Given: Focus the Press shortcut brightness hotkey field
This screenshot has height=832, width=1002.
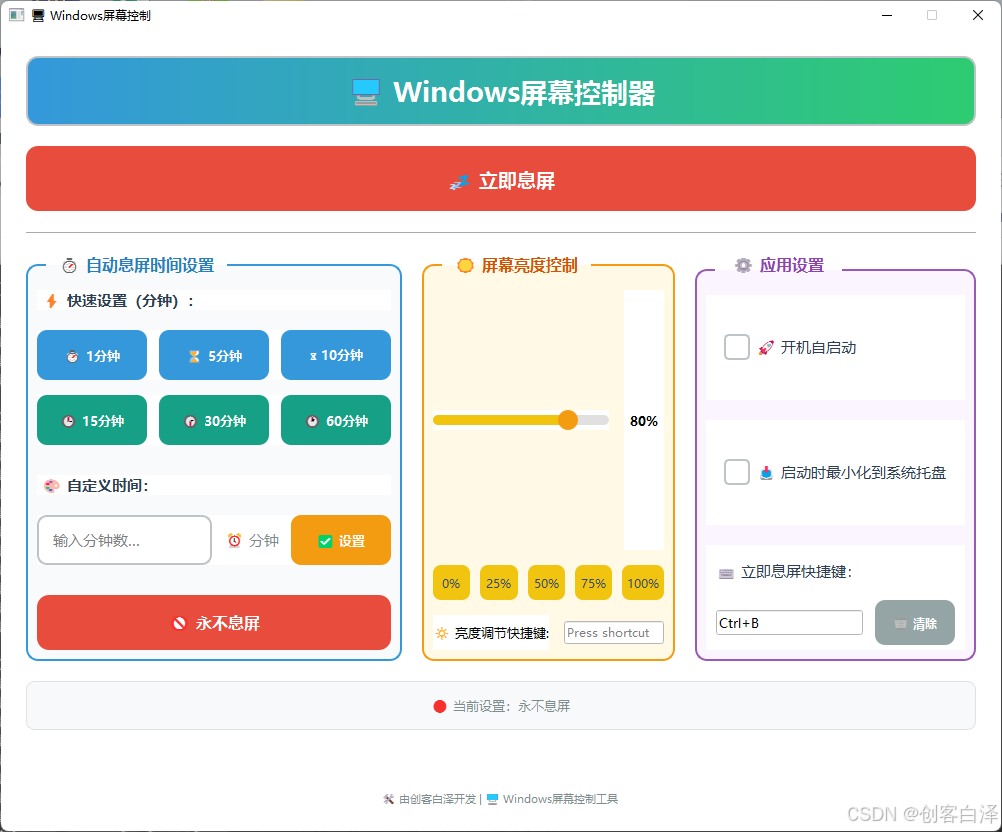Looking at the screenshot, I should coord(614,633).
